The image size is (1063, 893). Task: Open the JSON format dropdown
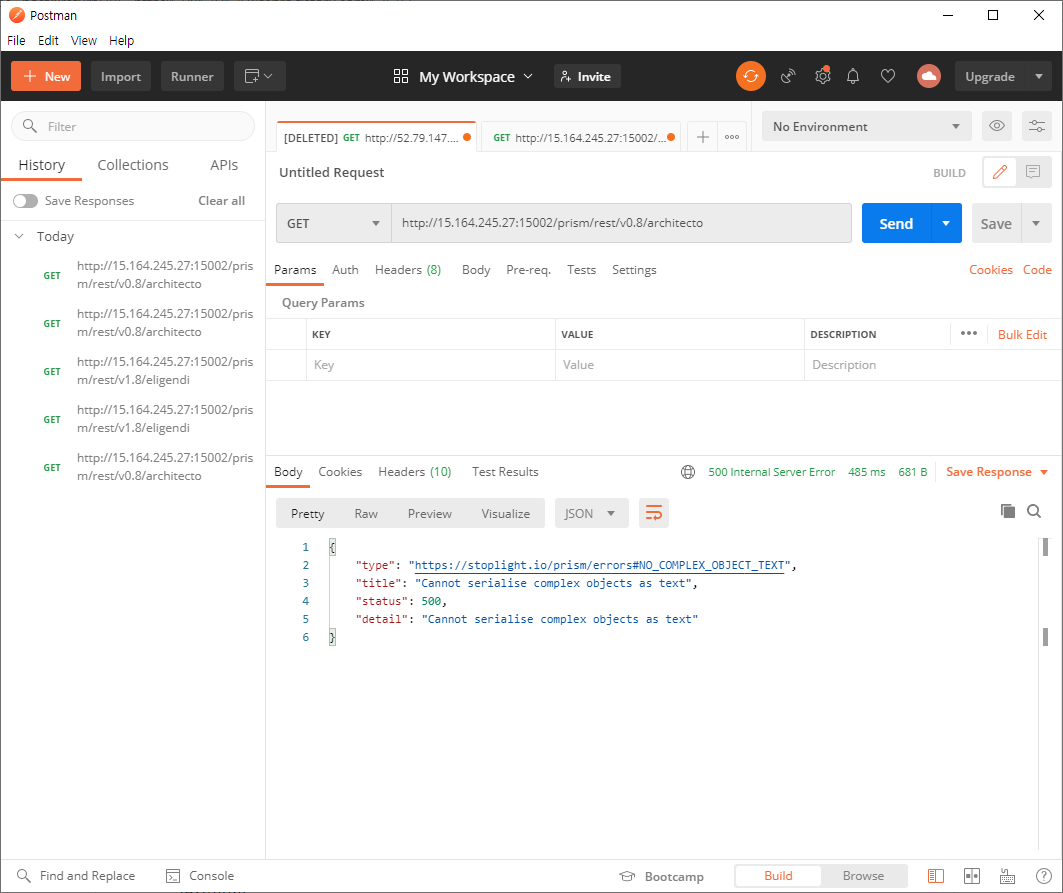591,513
